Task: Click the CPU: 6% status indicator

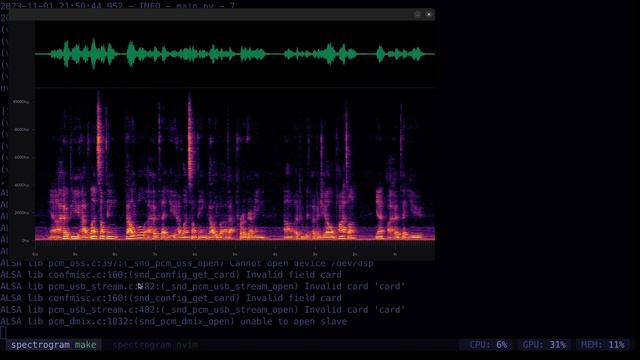Action: 488,345
